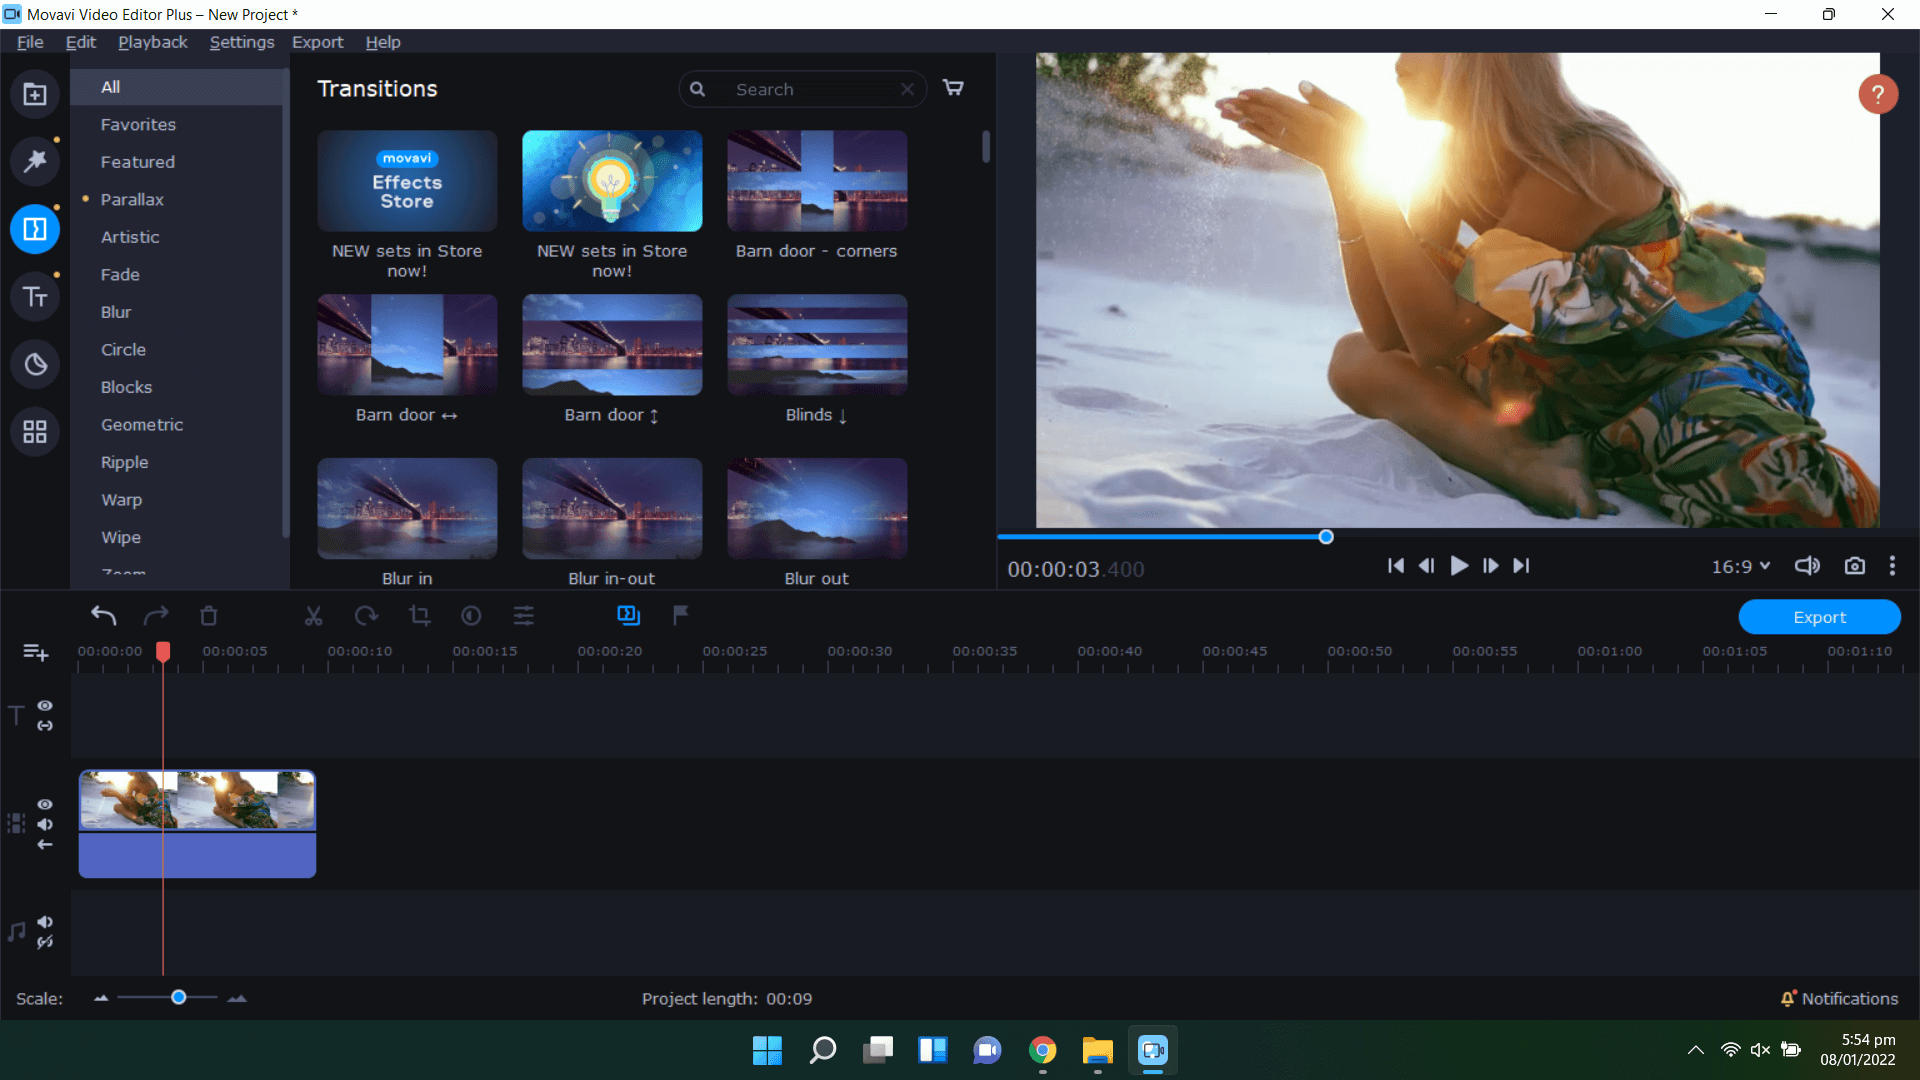The height and width of the screenshot is (1080, 1920).
Task: Click the Export button
Action: (x=1820, y=616)
